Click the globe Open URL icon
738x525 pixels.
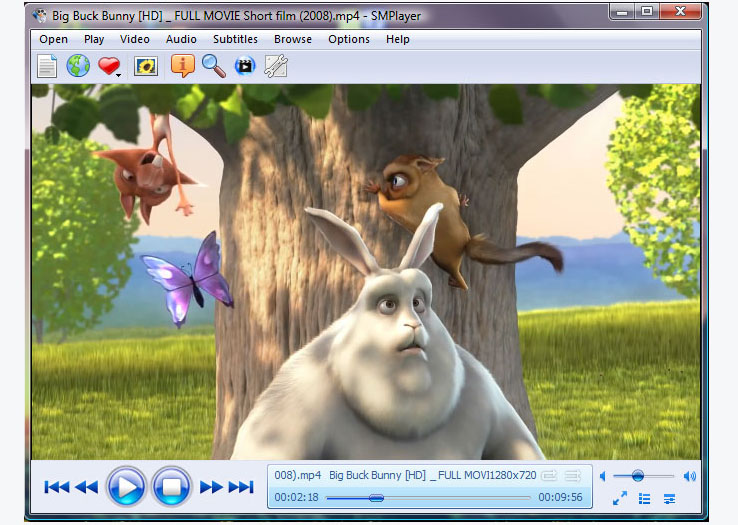click(78, 66)
